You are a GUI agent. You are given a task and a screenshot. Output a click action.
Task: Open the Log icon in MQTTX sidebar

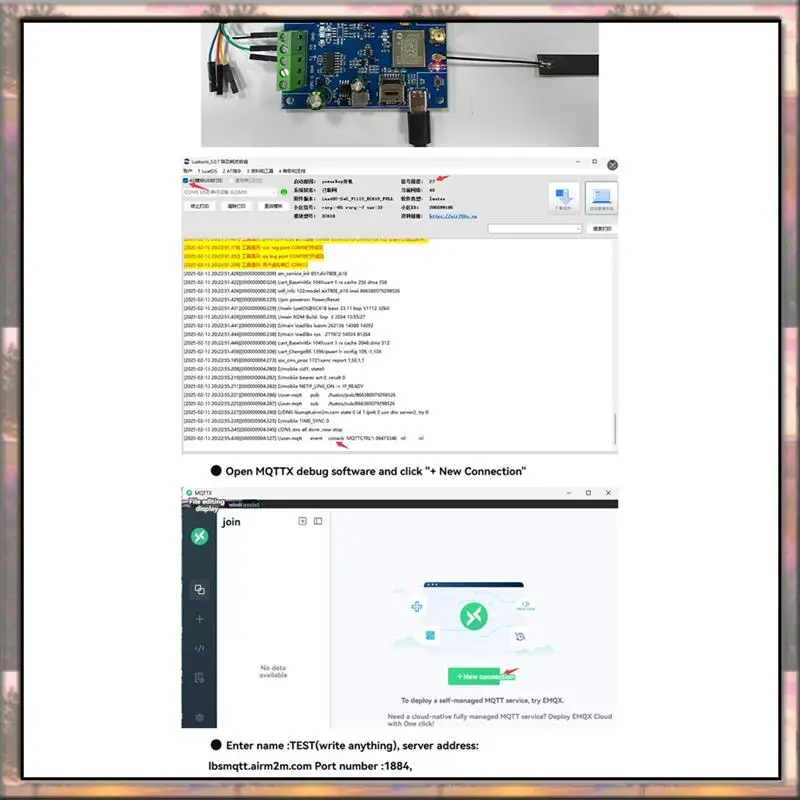tap(199, 678)
